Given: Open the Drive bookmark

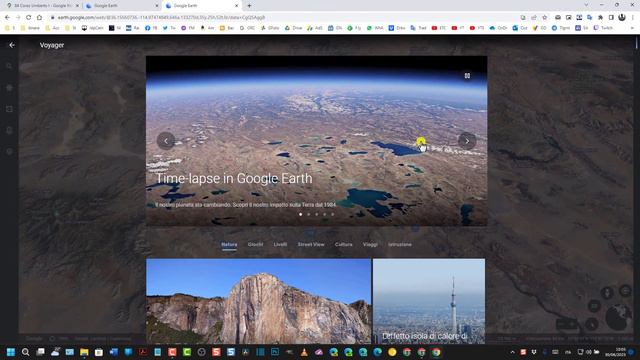Looking at the screenshot, I should click(293, 28).
